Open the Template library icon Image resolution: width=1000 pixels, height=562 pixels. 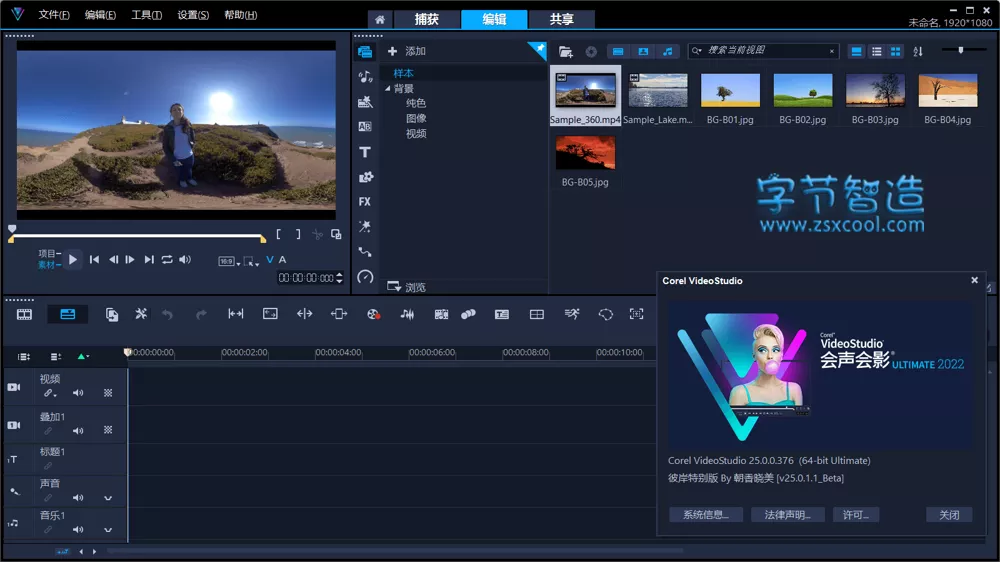[x=365, y=101]
